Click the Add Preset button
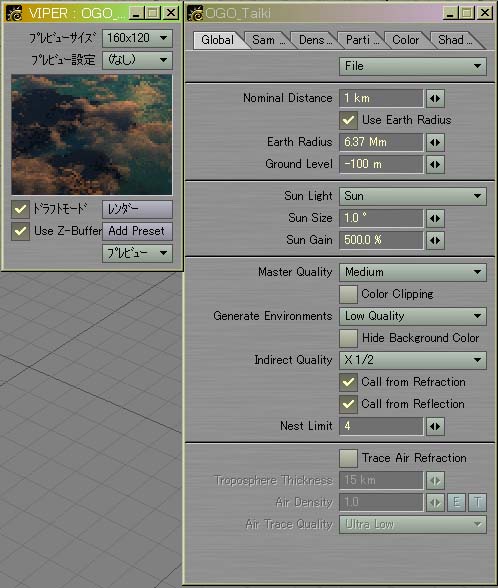The width and height of the screenshot is (498, 588). (137, 231)
